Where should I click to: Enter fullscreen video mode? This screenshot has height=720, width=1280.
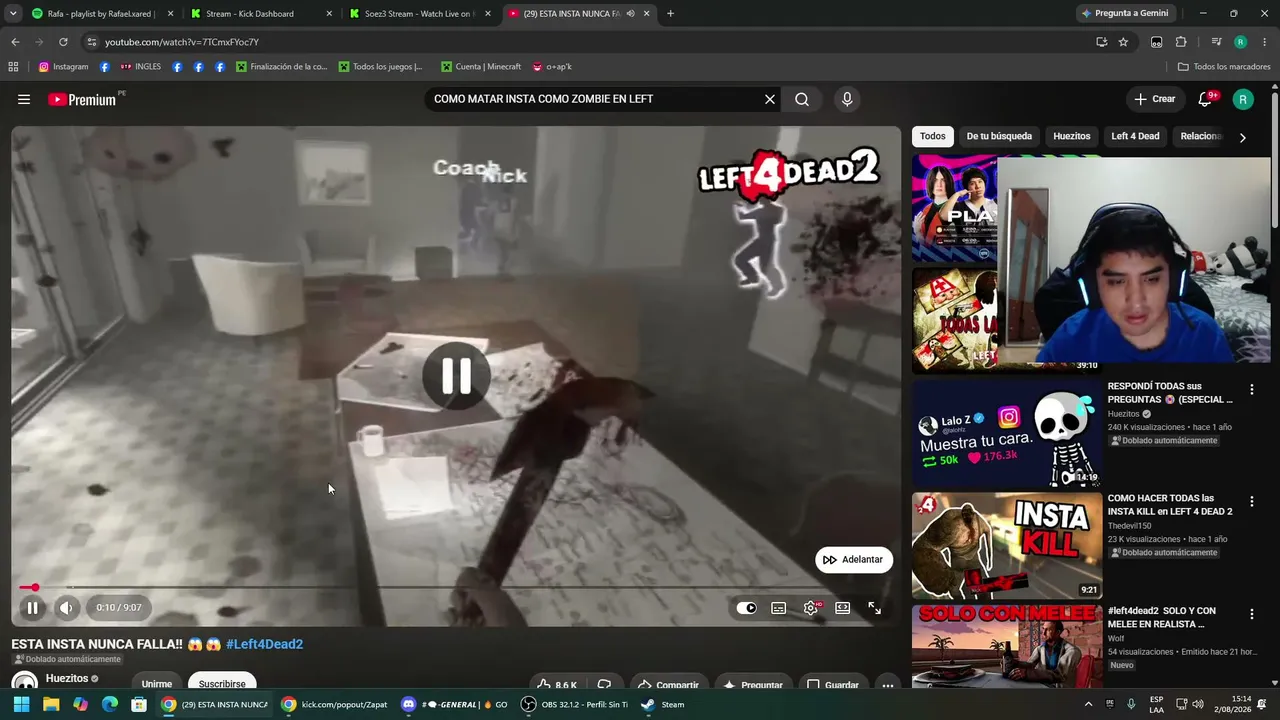click(x=875, y=608)
